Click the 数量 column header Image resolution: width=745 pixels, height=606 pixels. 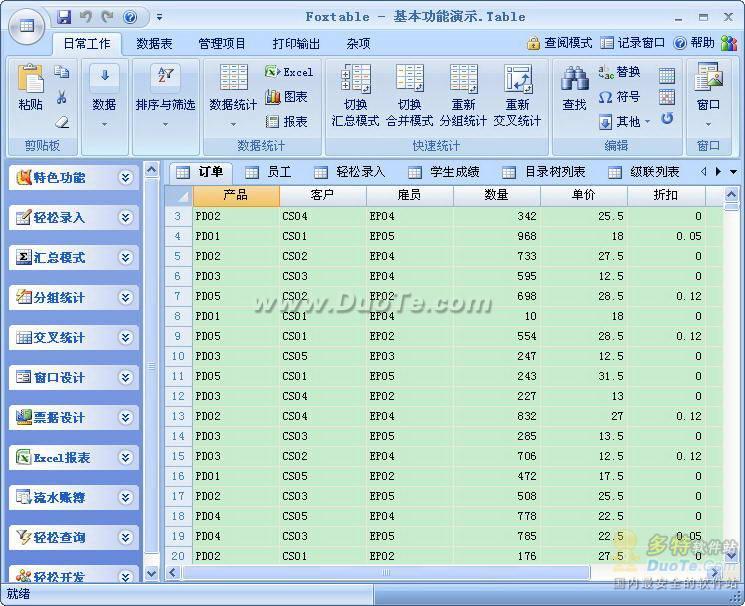coord(497,195)
